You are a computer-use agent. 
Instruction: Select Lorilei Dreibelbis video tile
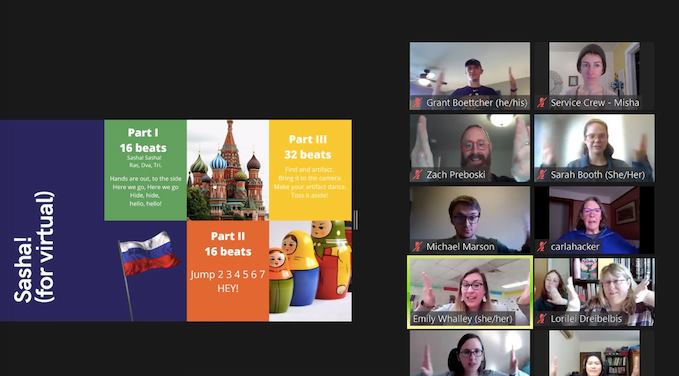coord(594,292)
